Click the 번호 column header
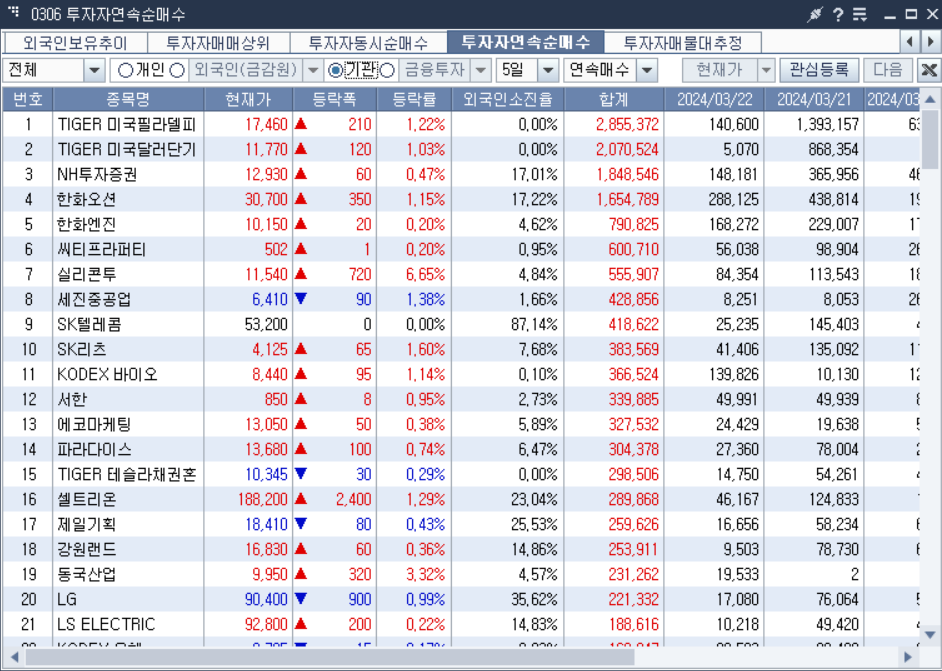The width and height of the screenshot is (942, 671). [28, 99]
